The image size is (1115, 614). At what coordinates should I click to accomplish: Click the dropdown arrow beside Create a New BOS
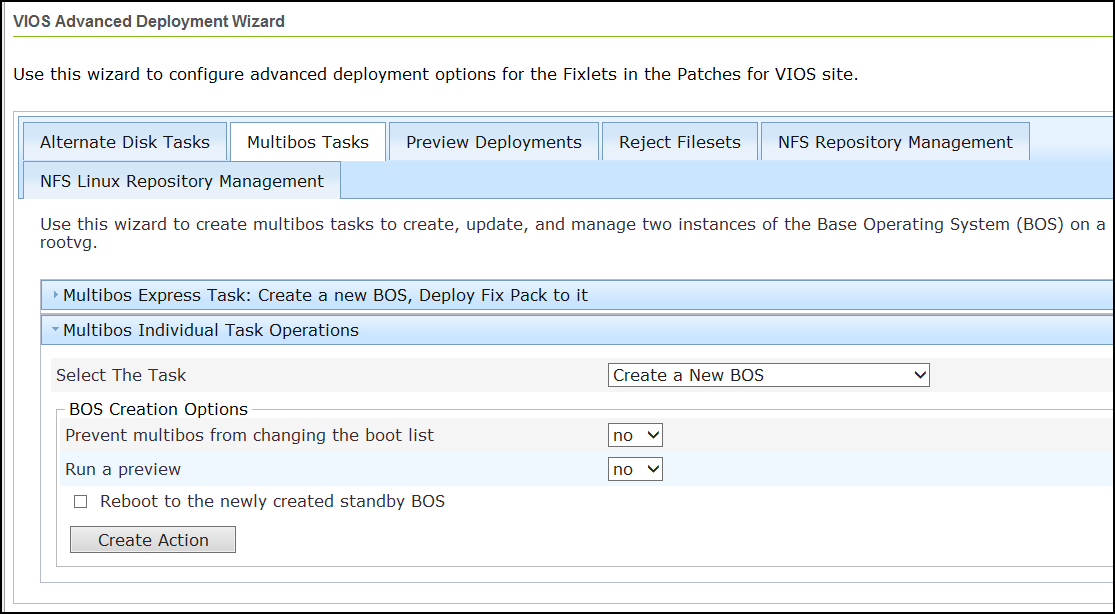[x=919, y=375]
